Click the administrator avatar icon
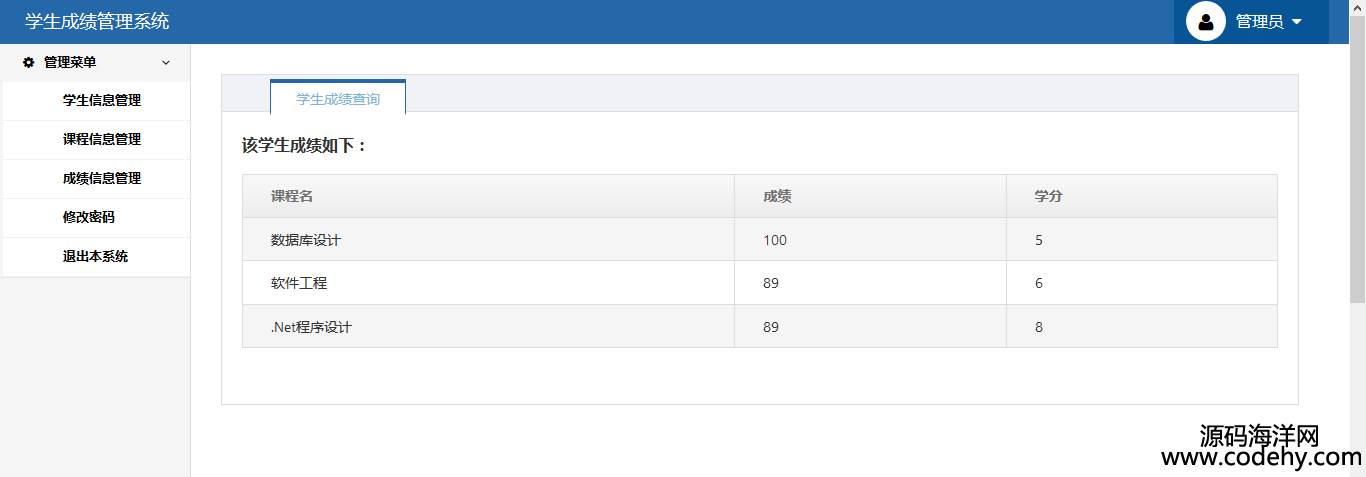This screenshot has height=477, width=1366. pos(1205,21)
